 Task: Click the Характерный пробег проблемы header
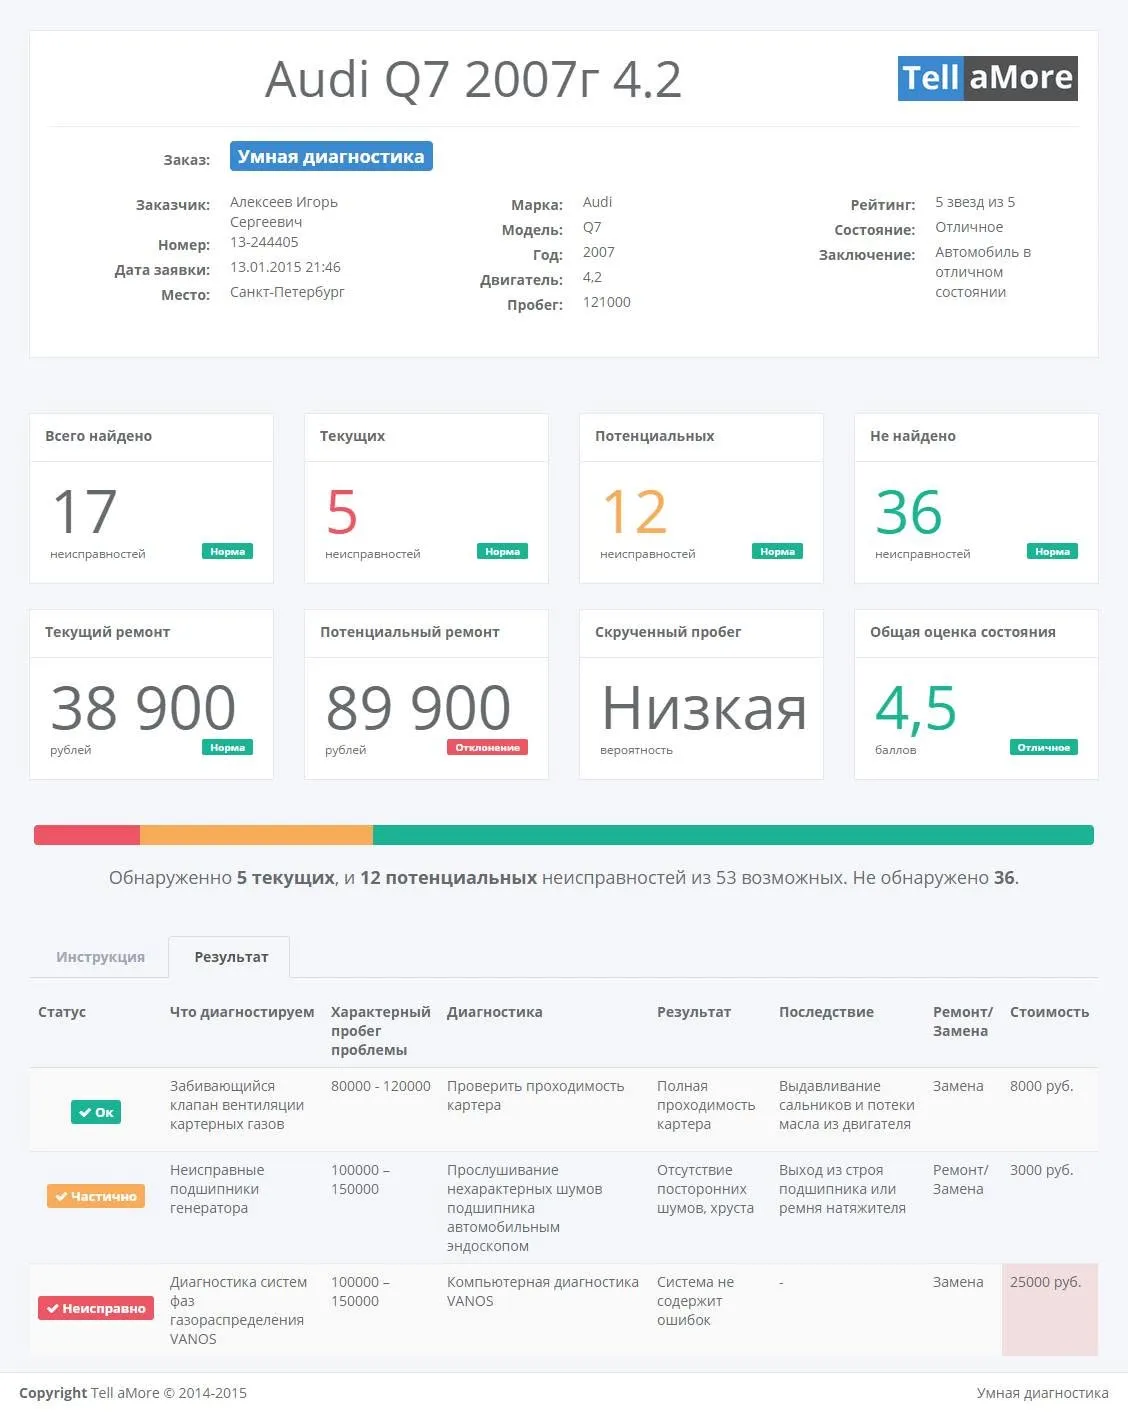381,1031
